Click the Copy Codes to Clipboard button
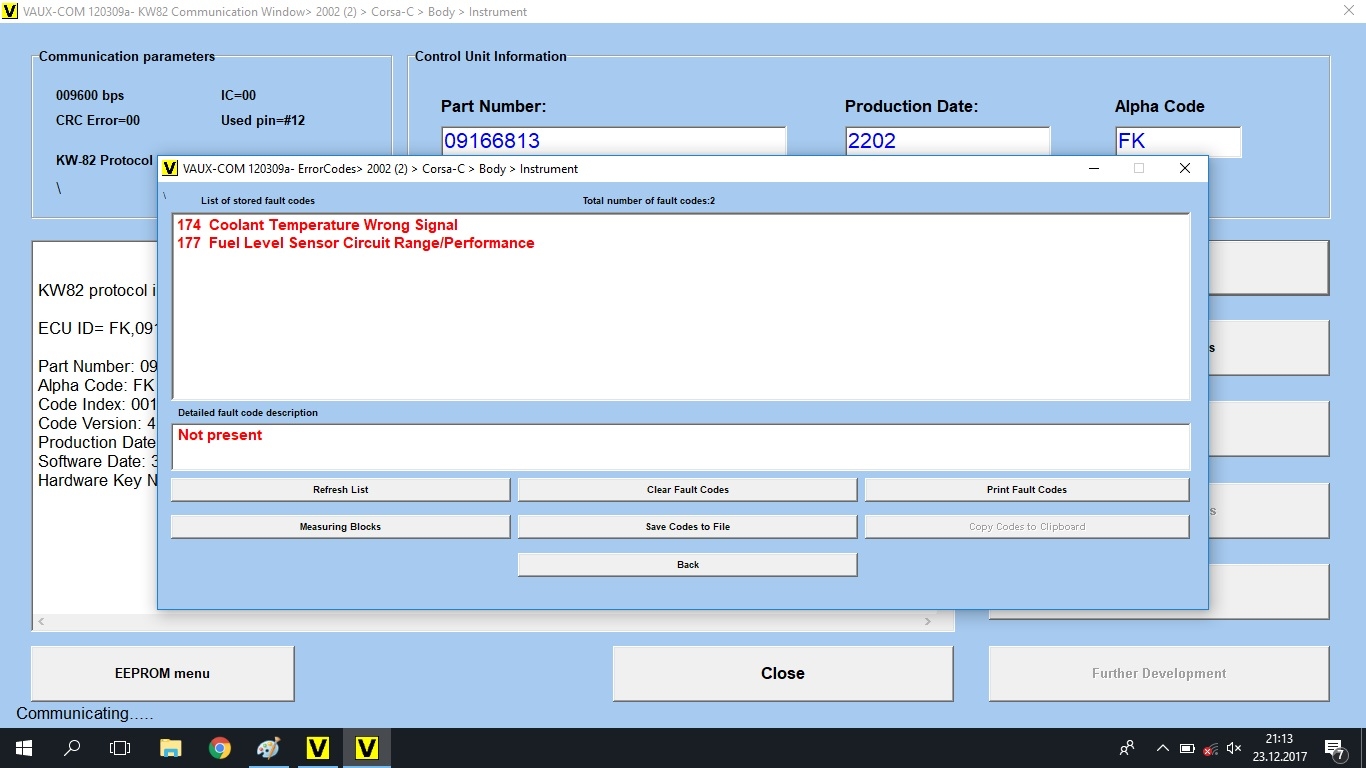The width and height of the screenshot is (1366, 768). [1026, 526]
